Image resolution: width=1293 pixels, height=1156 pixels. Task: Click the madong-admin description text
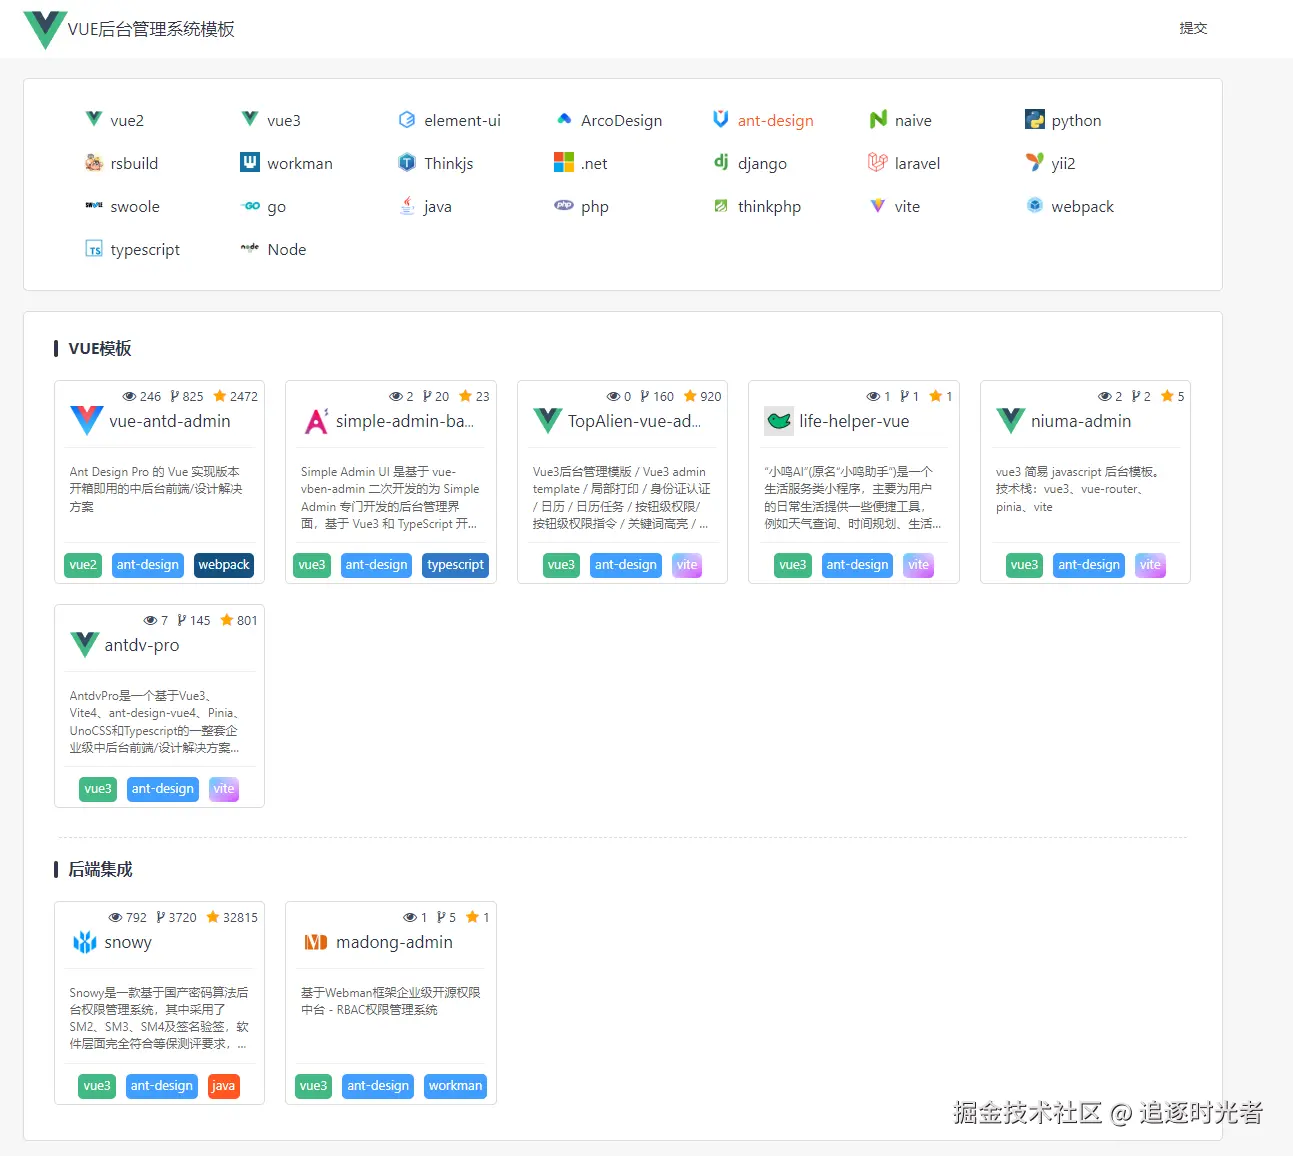391,1001
